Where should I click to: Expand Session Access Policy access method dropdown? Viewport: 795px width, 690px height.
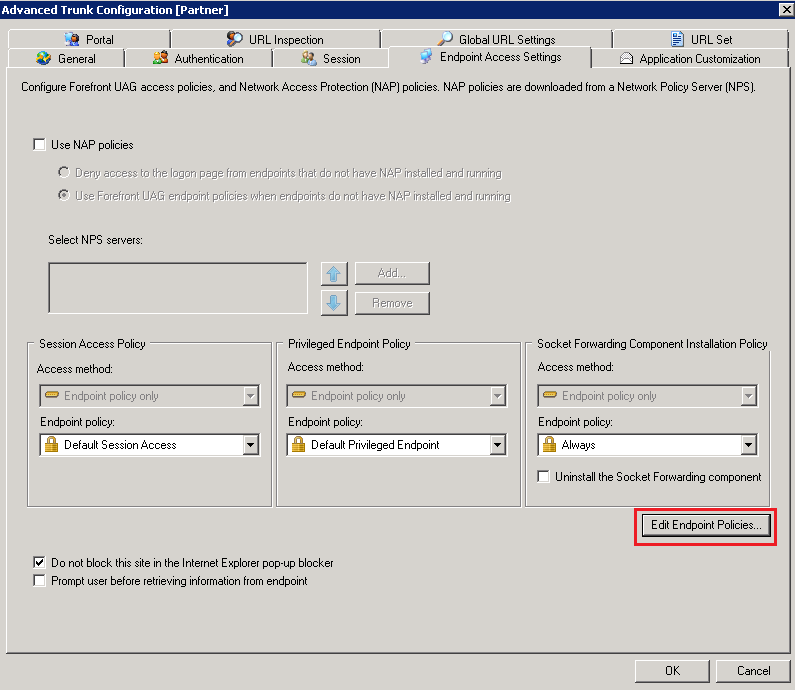pos(250,396)
